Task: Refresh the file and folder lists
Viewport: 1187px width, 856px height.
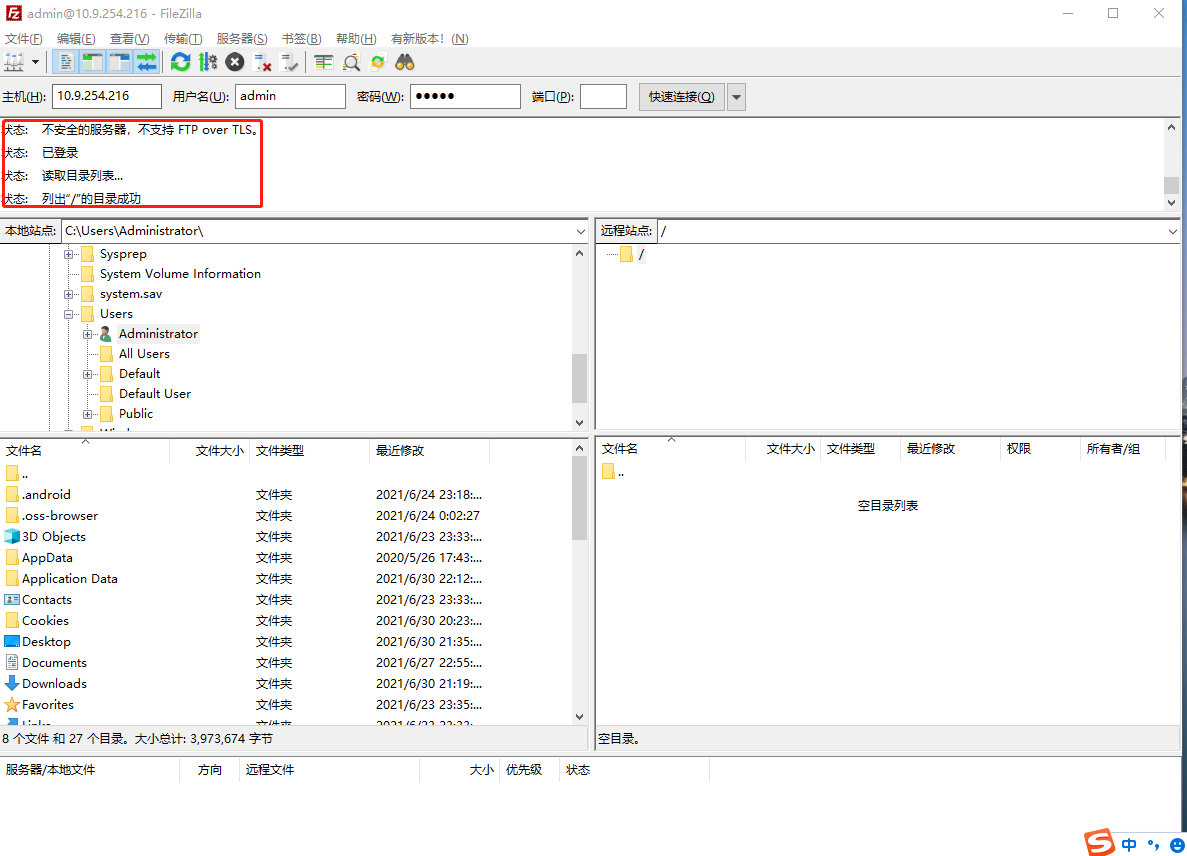Action: [180, 63]
